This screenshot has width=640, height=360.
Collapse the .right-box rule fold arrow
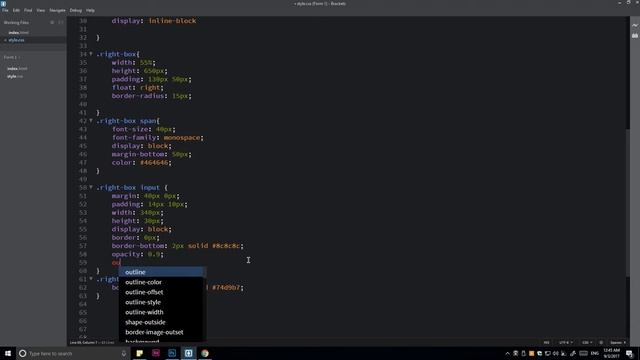pos(91,54)
